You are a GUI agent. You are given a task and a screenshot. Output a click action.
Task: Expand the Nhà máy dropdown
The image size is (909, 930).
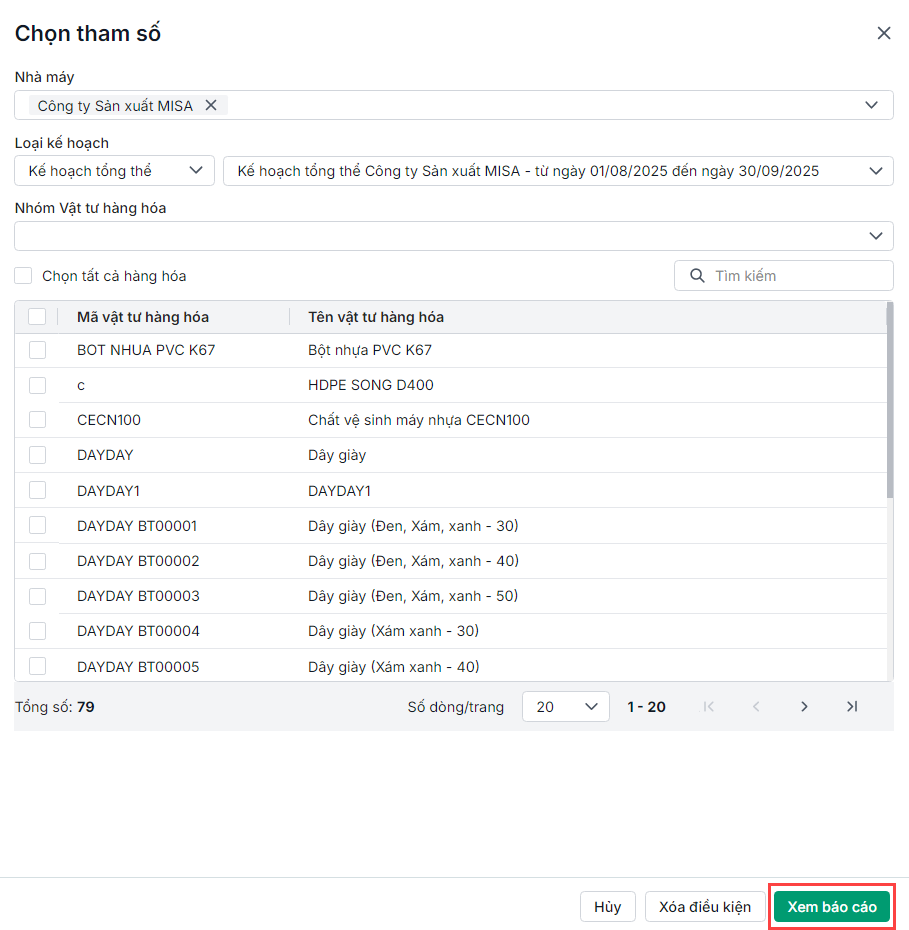pos(872,105)
